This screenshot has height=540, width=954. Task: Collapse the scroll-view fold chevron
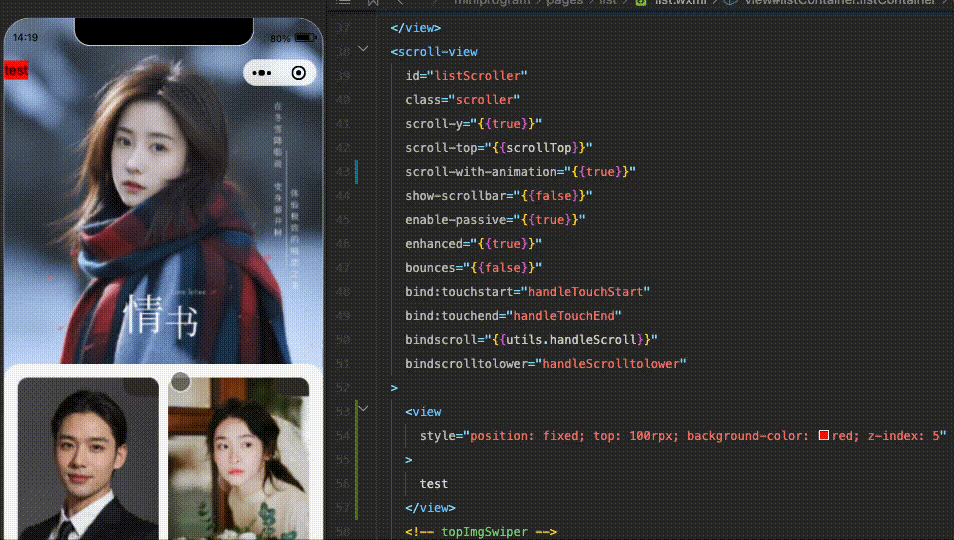[x=363, y=48]
